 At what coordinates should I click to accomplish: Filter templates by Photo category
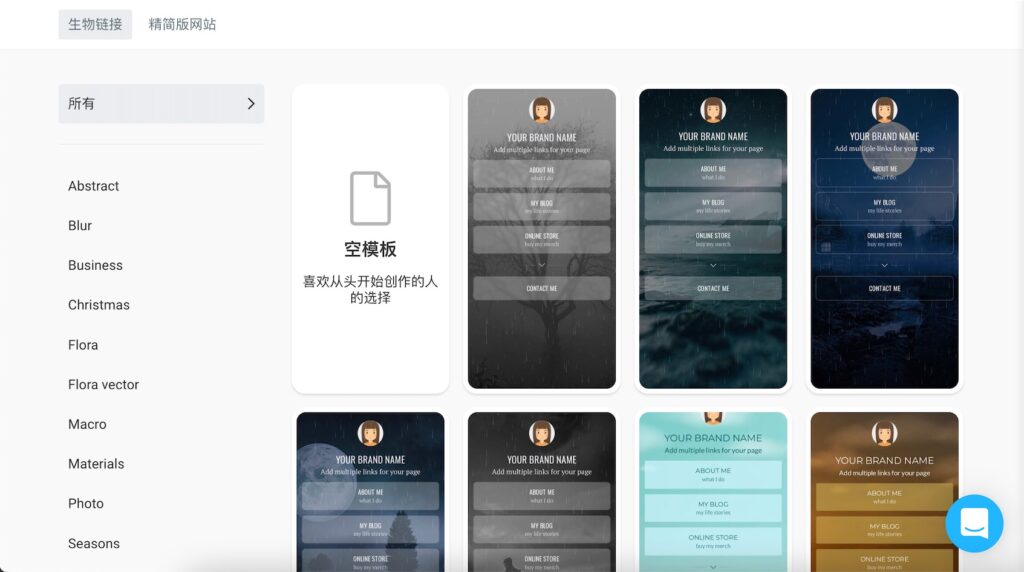click(86, 504)
